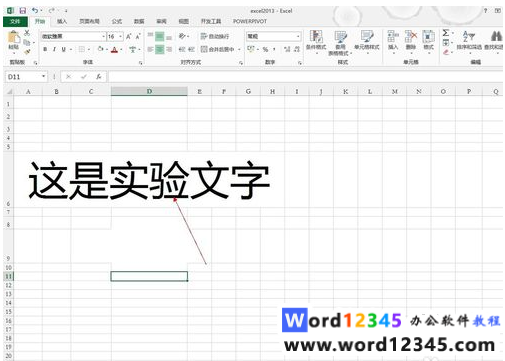Image resolution: width=505 pixels, height=361 pixels.
Task: Expand the Merge and Center dropdown arrow
Action: 239,49
